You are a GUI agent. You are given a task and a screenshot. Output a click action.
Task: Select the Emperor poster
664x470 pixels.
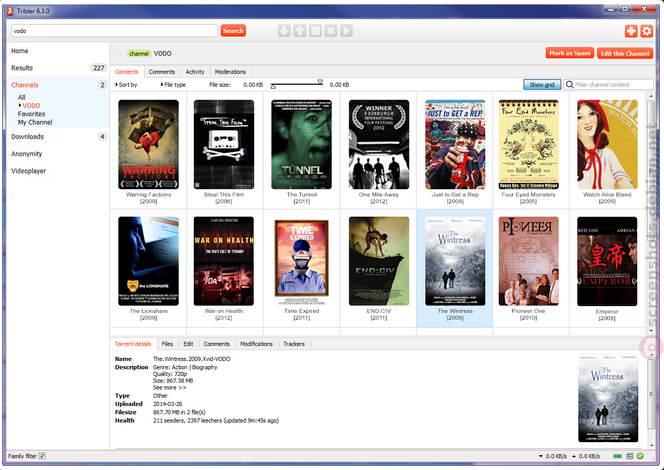pyautogui.click(x=607, y=261)
